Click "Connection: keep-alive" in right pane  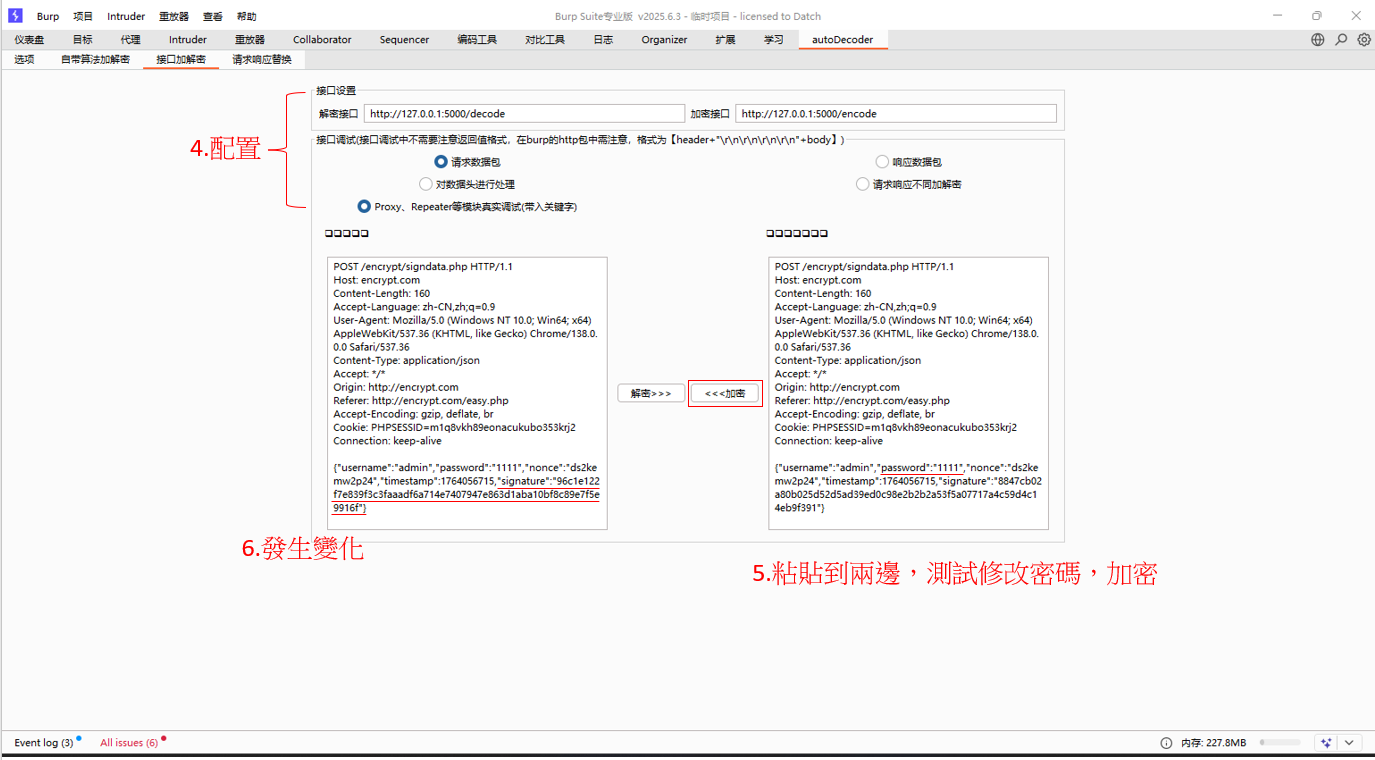click(829, 441)
